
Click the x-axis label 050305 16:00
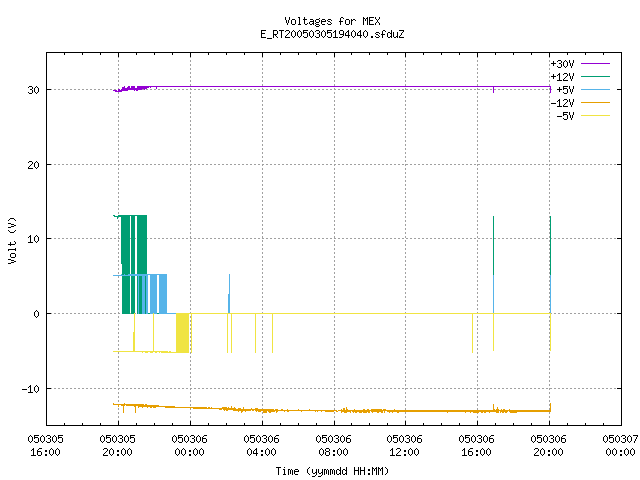pos(45,446)
